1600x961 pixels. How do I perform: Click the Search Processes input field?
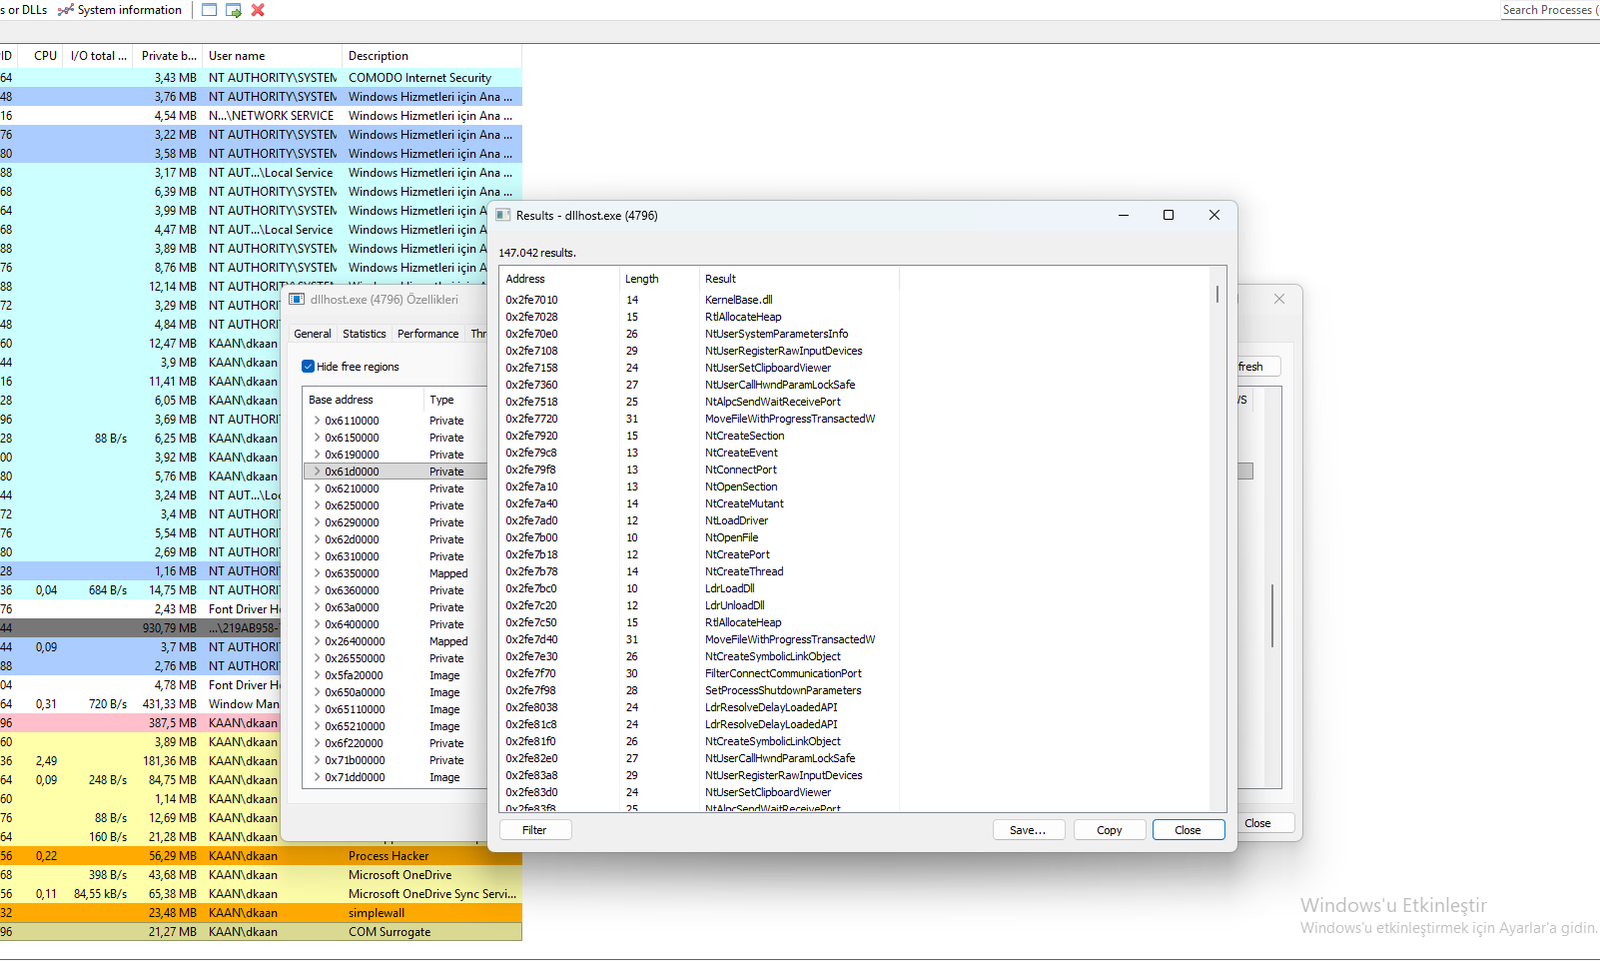point(1549,10)
